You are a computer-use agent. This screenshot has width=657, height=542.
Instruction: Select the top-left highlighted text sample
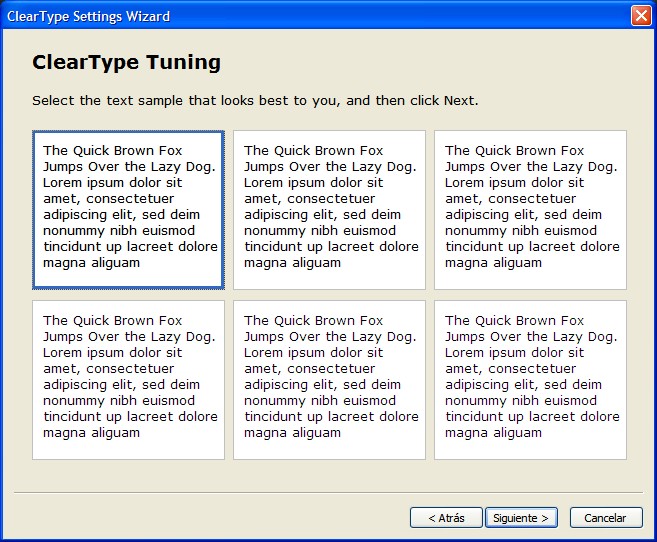[x=128, y=210]
